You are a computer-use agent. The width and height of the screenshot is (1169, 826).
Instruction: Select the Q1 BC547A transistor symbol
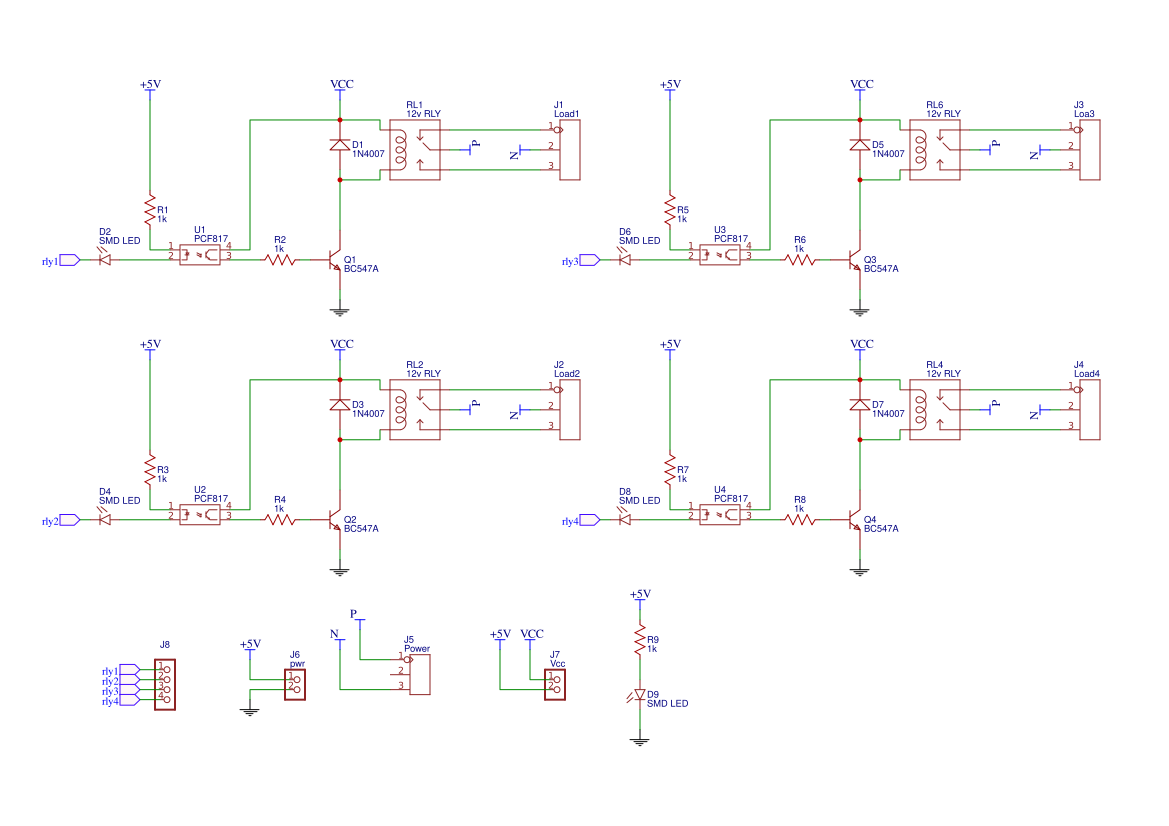click(335, 260)
